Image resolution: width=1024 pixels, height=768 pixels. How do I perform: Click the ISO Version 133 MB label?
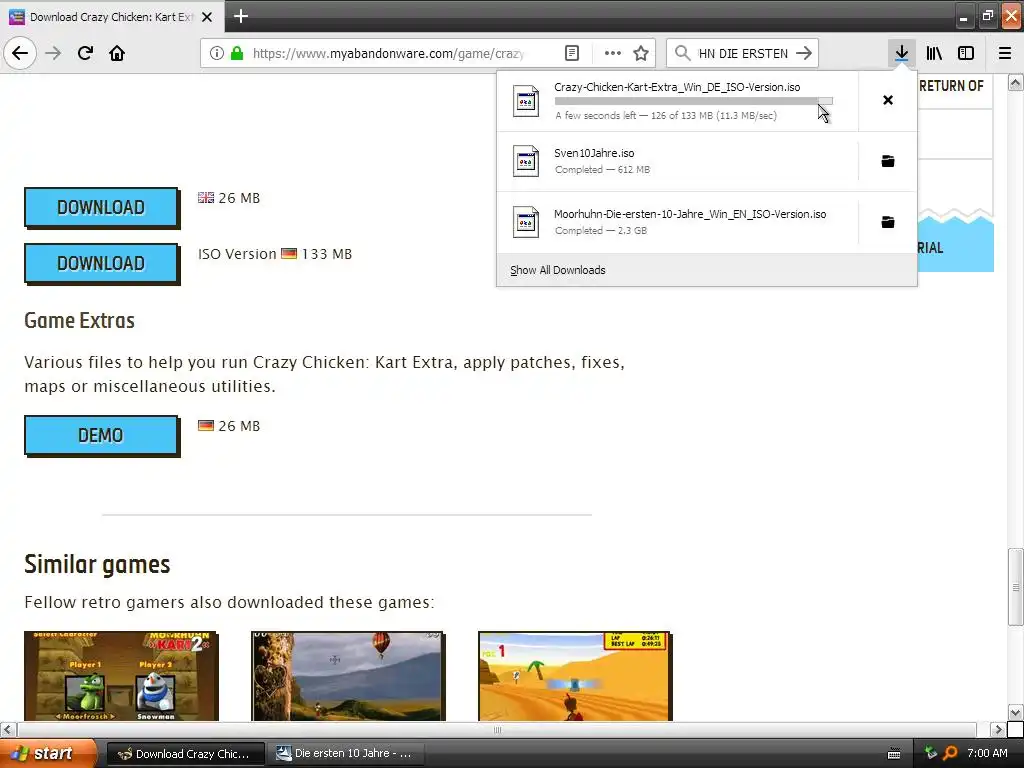pos(275,254)
